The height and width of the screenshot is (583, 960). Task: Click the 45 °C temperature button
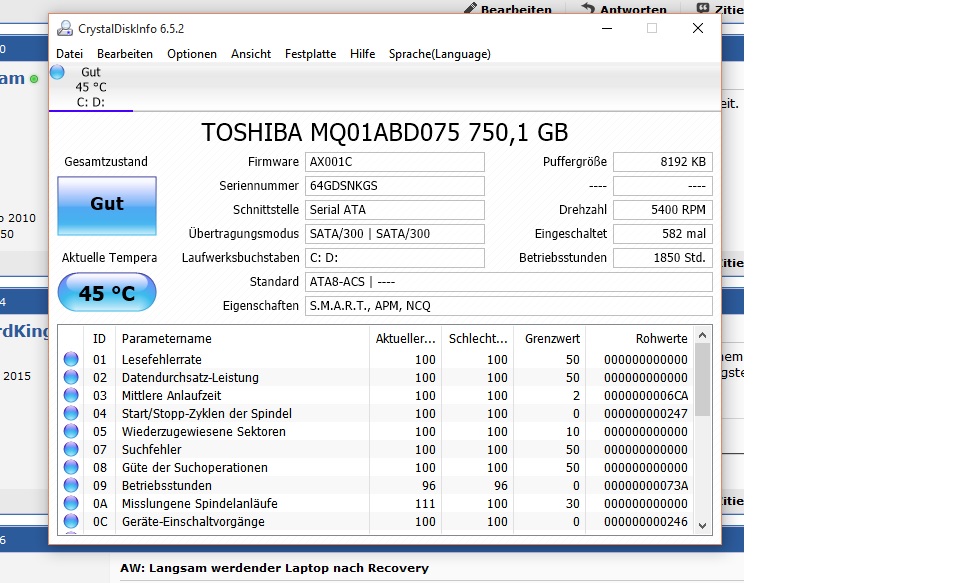(107, 293)
